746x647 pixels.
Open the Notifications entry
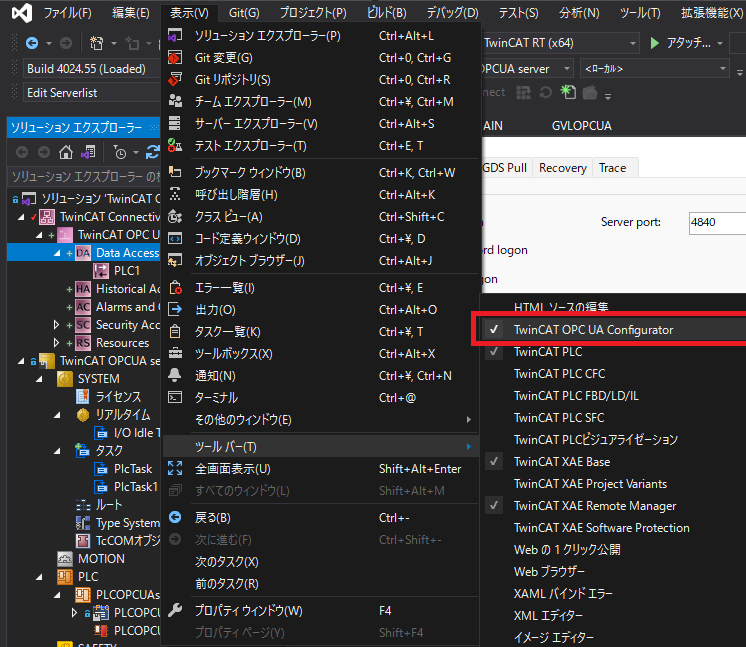[320, 376]
